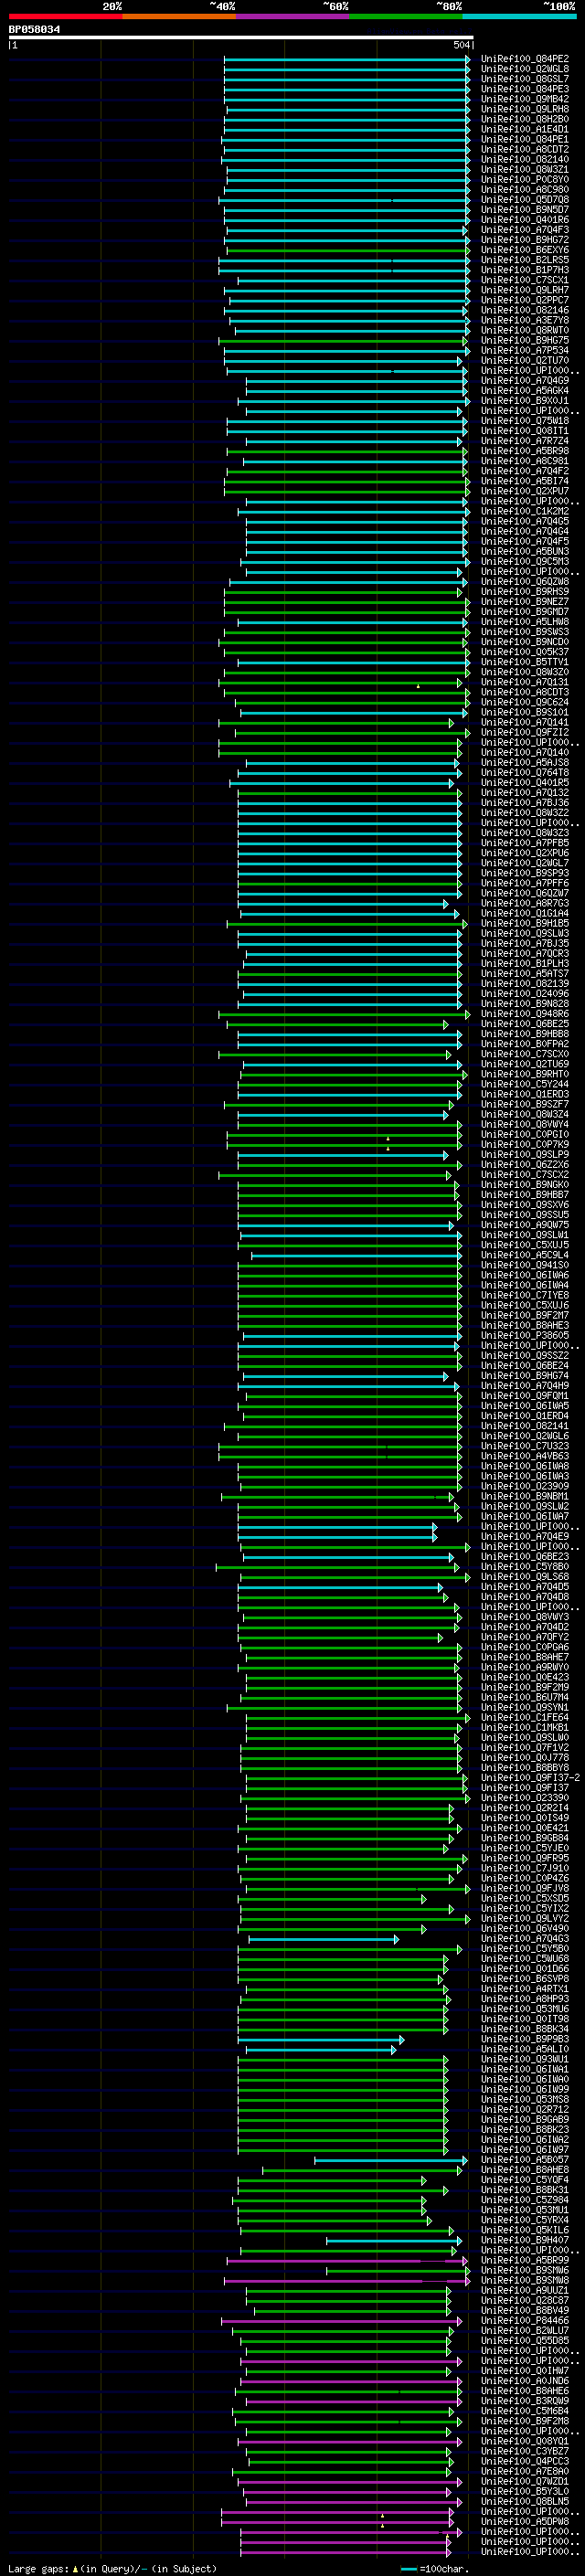
Task: Click hit label UniRef100_Q9LRH7
Action: pyautogui.click(x=525, y=290)
